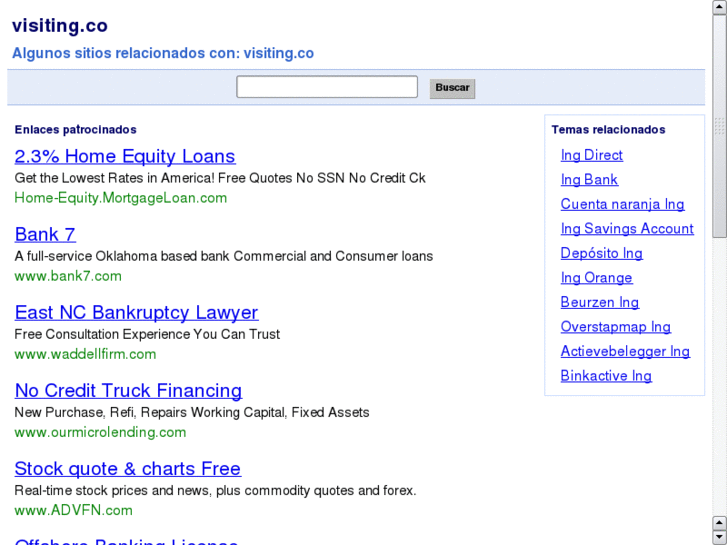The height and width of the screenshot is (545, 727).
Task: Click the scrollbar down arrow at bottom
Action: coord(720,537)
